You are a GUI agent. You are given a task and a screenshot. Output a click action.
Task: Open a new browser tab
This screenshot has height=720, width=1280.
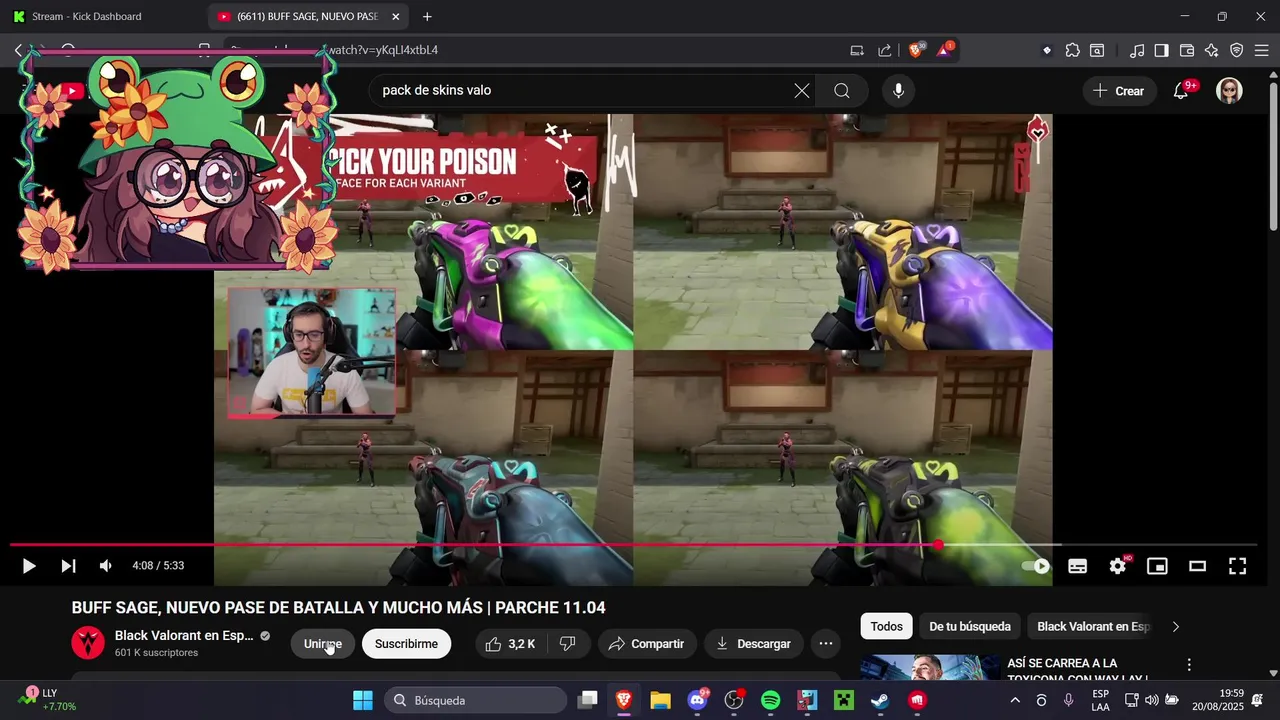427,17
